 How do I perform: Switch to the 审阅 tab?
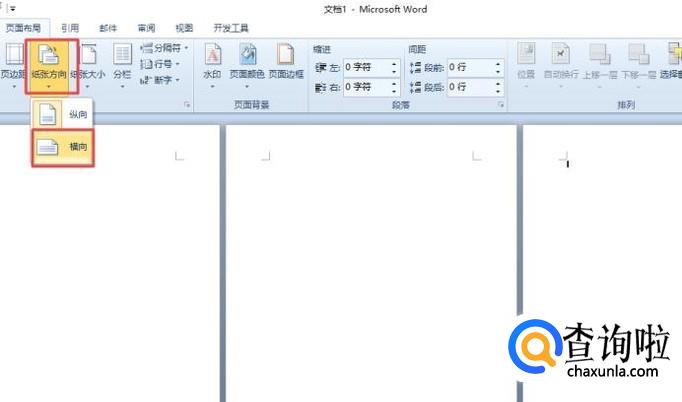(146, 28)
